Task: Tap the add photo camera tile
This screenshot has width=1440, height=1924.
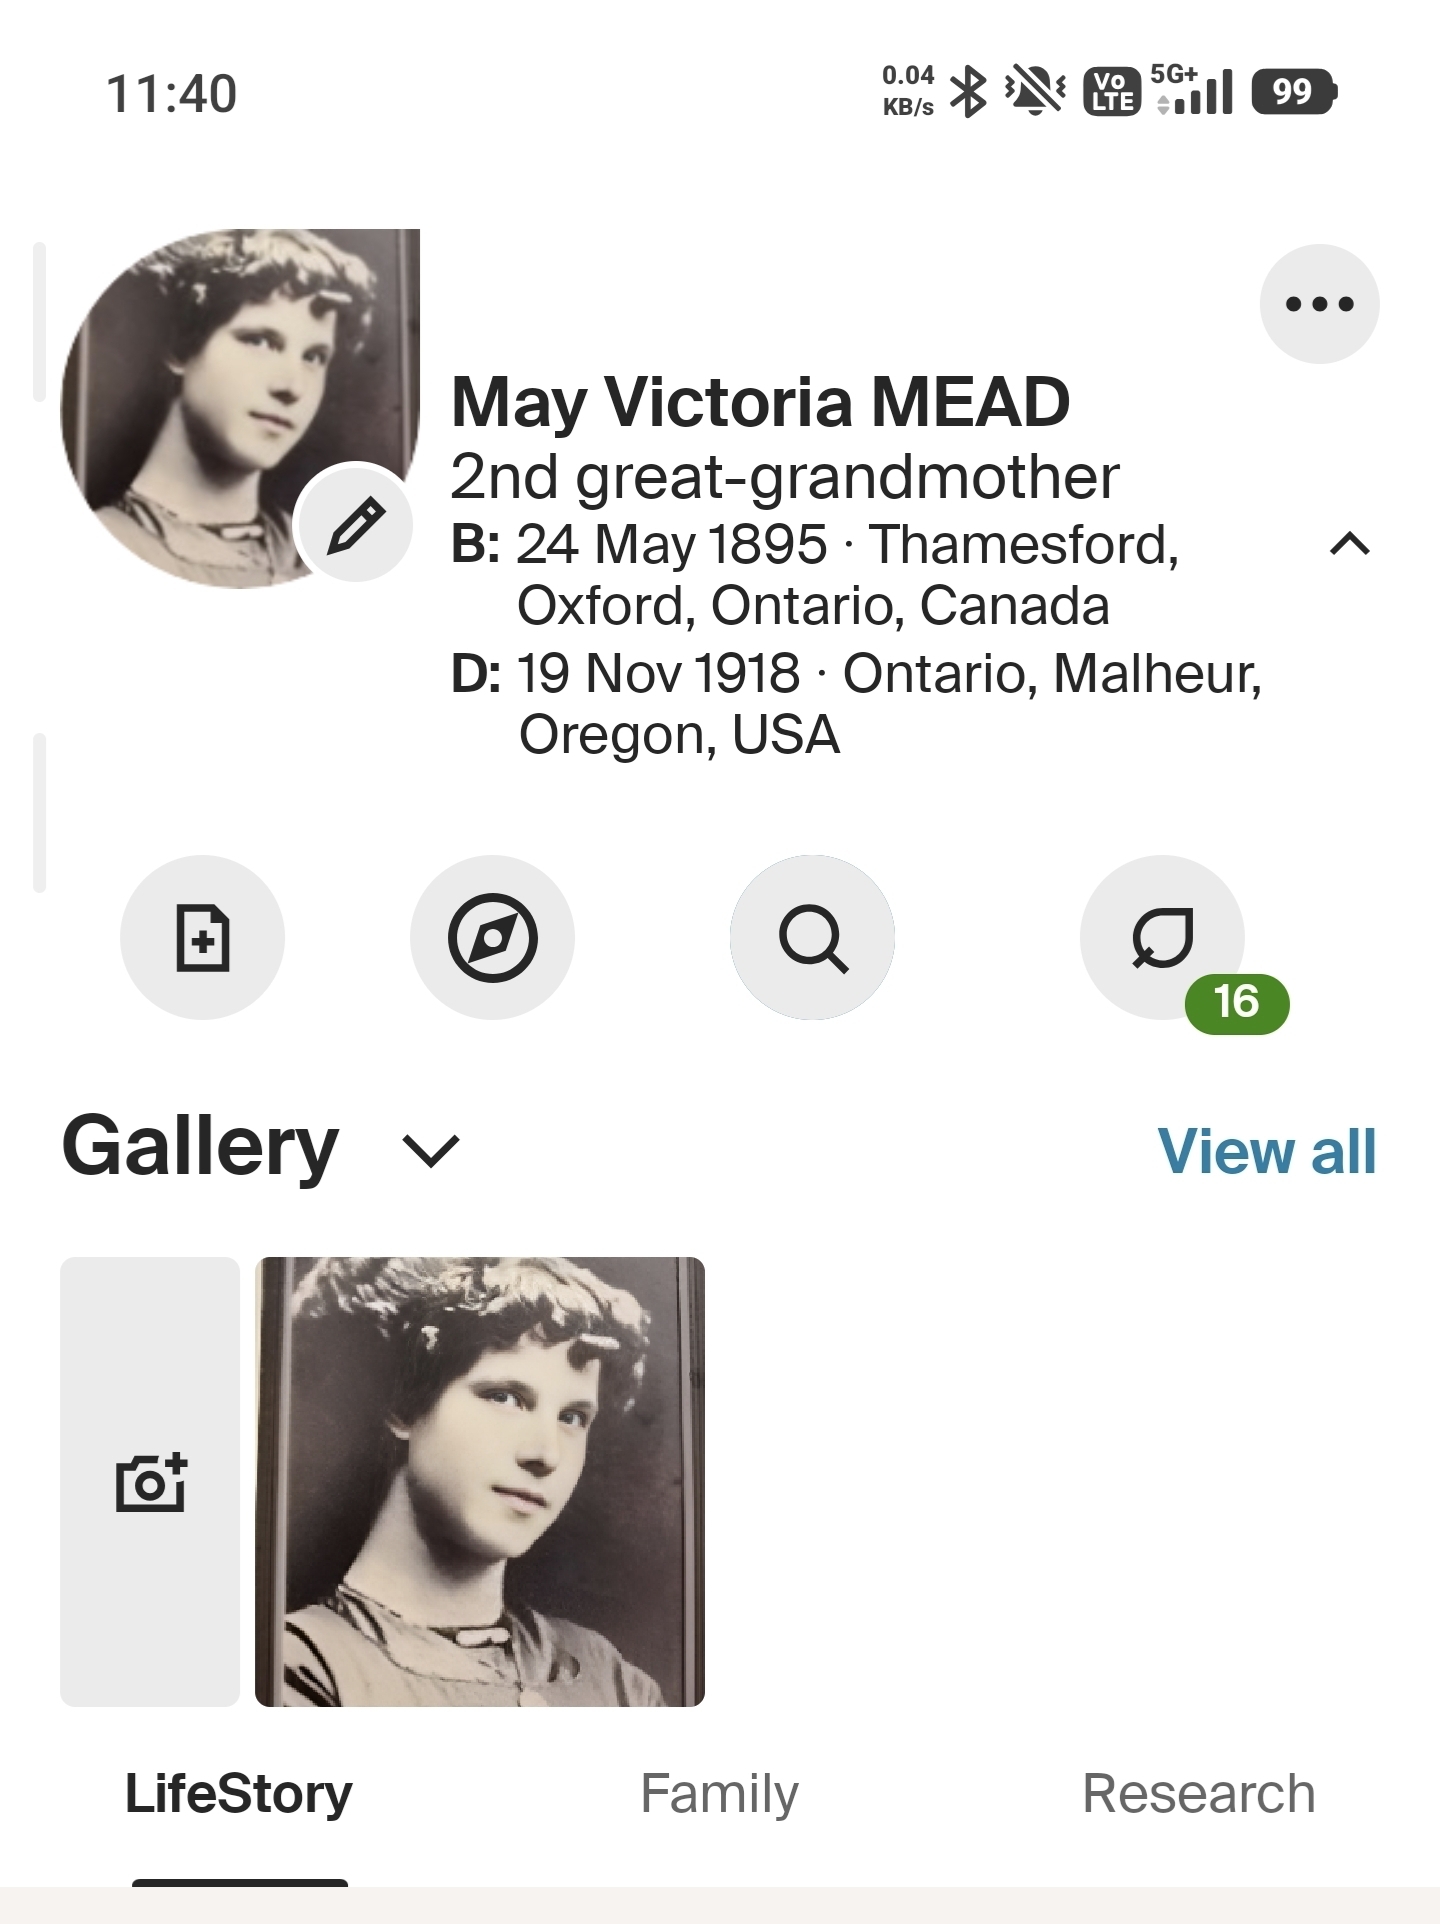Action: click(150, 1481)
